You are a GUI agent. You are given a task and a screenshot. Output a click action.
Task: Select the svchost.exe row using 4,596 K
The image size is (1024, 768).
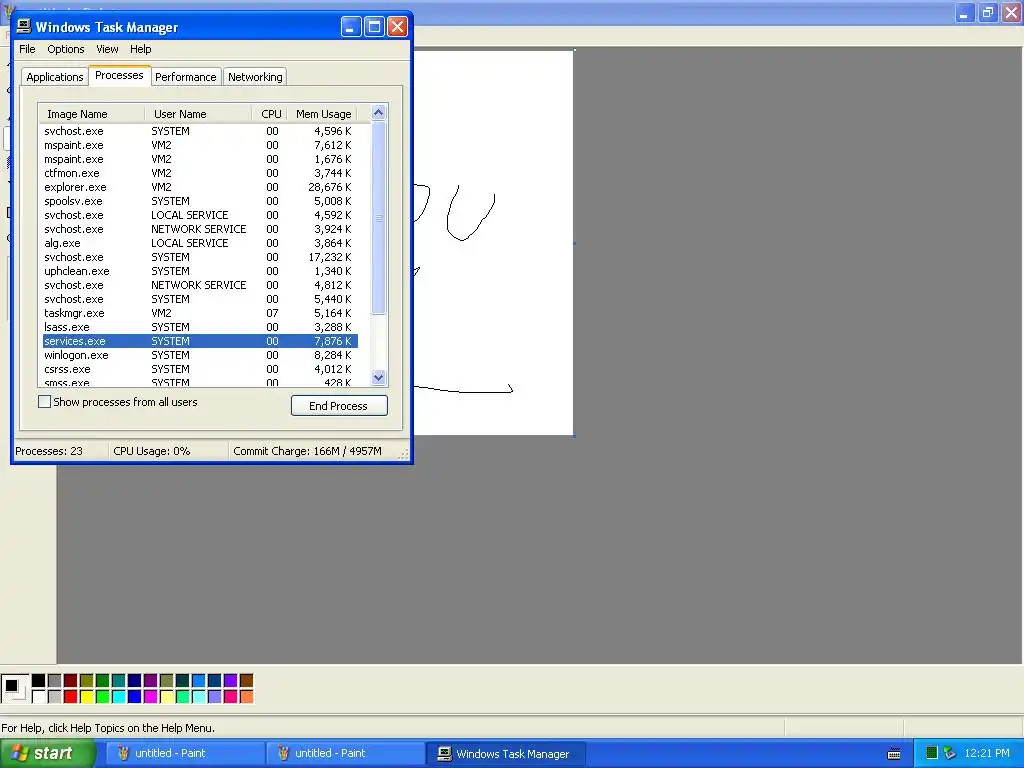point(200,131)
